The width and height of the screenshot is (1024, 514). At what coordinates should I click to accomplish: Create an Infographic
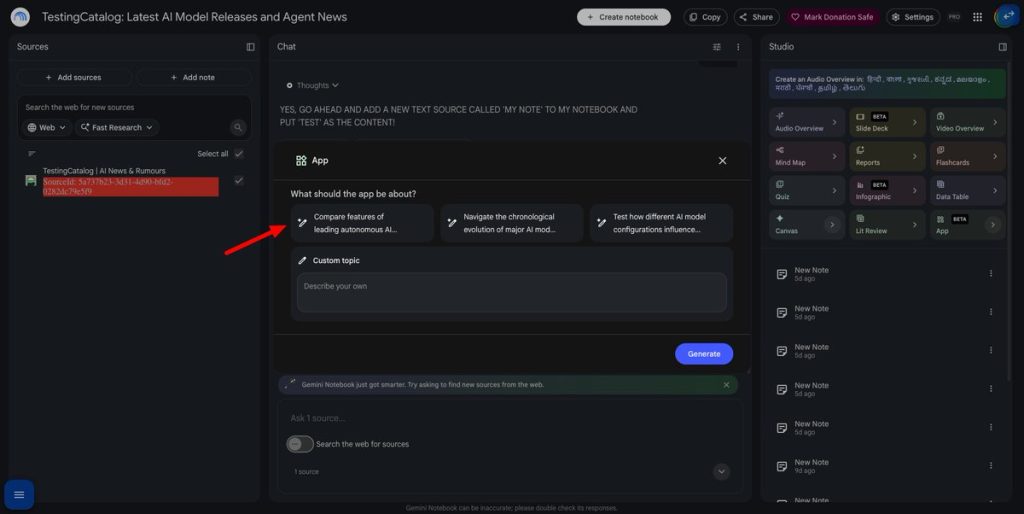click(887, 190)
